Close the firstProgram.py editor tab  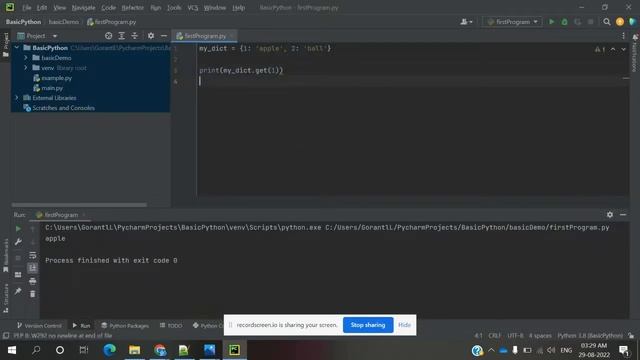[x=231, y=36]
